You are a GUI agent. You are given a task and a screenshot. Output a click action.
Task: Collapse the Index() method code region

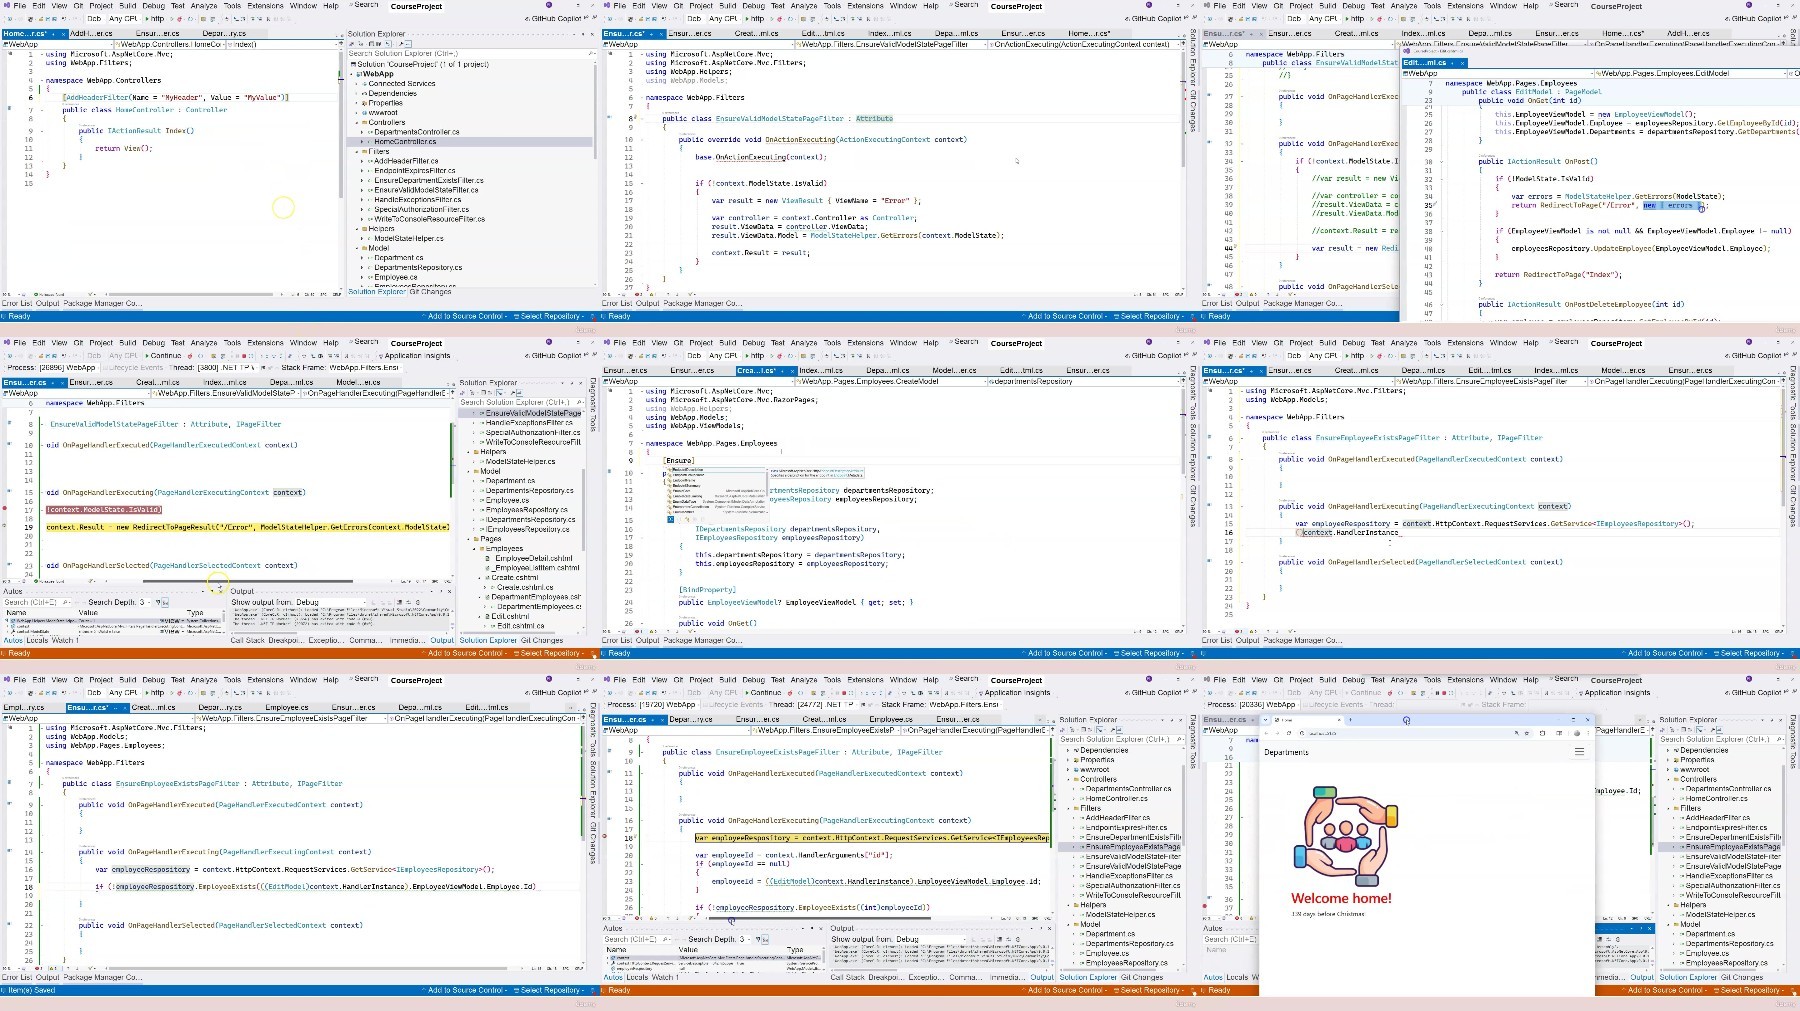42,131
